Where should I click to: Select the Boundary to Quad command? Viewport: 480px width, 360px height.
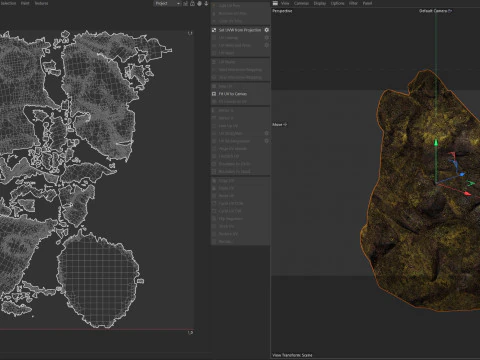[234, 172]
